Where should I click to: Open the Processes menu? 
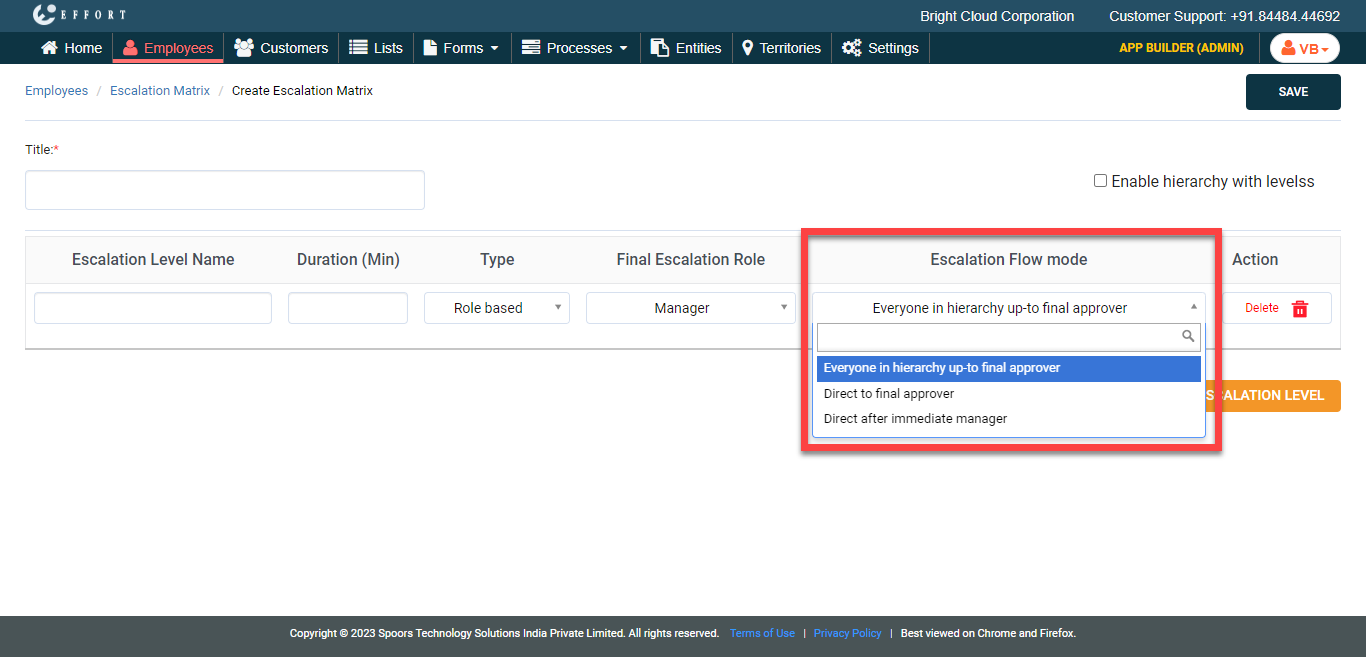coord(575,48)
